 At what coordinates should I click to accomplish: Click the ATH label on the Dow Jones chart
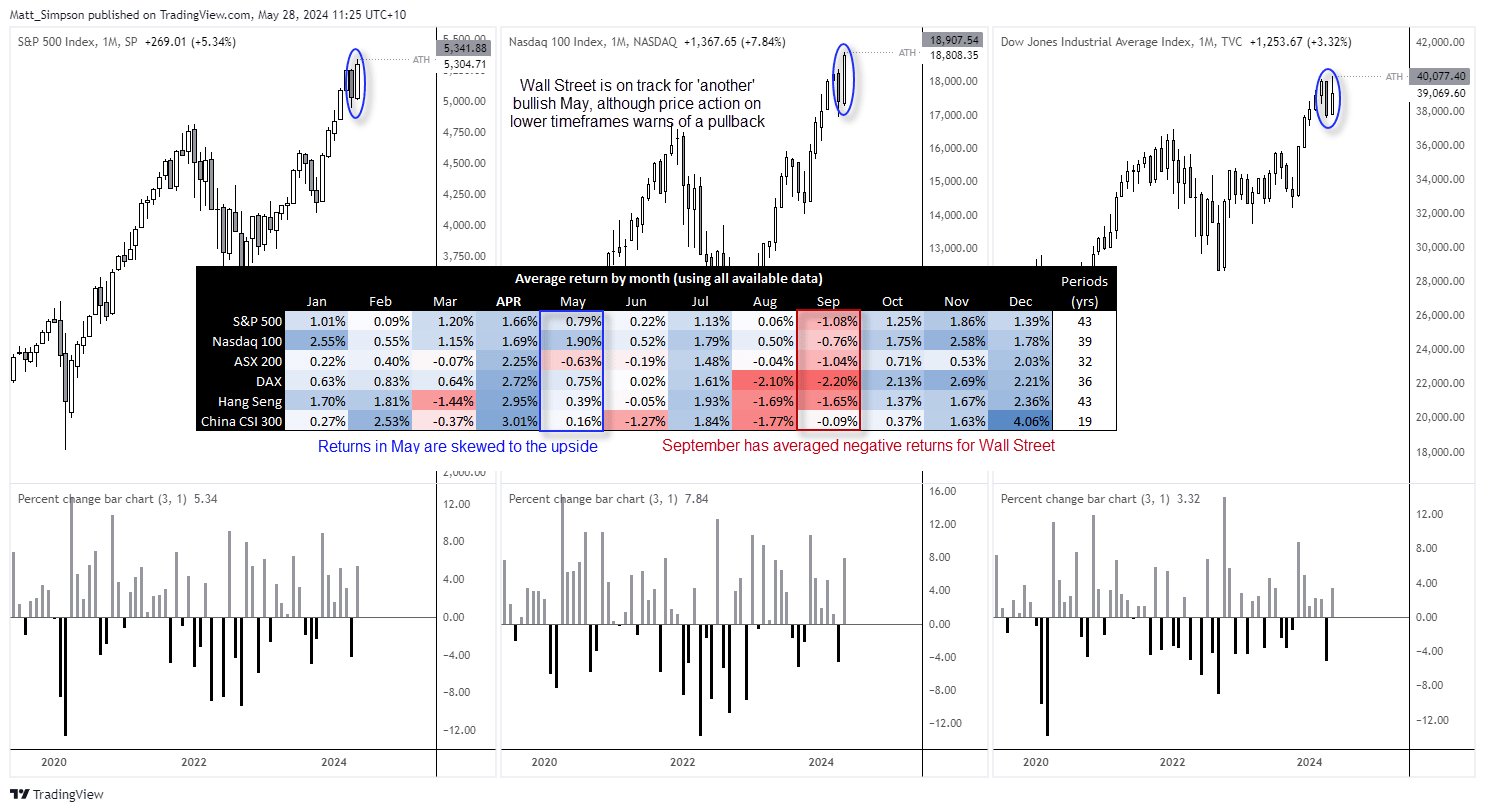pyautogui.click(x=1393, y=76)
